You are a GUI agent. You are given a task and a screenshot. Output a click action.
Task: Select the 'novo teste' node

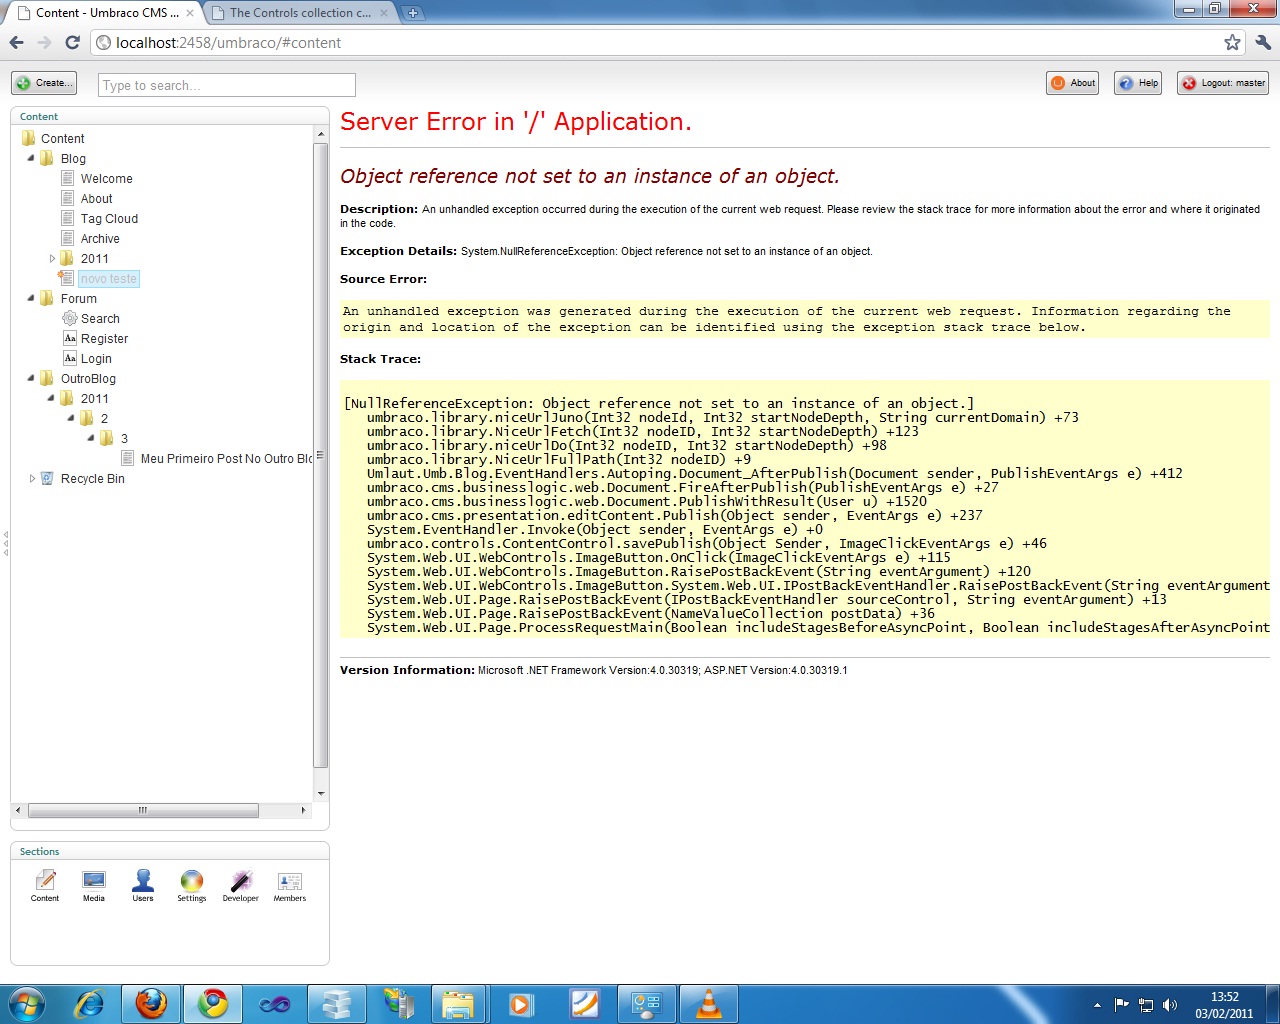coord(109,278)
